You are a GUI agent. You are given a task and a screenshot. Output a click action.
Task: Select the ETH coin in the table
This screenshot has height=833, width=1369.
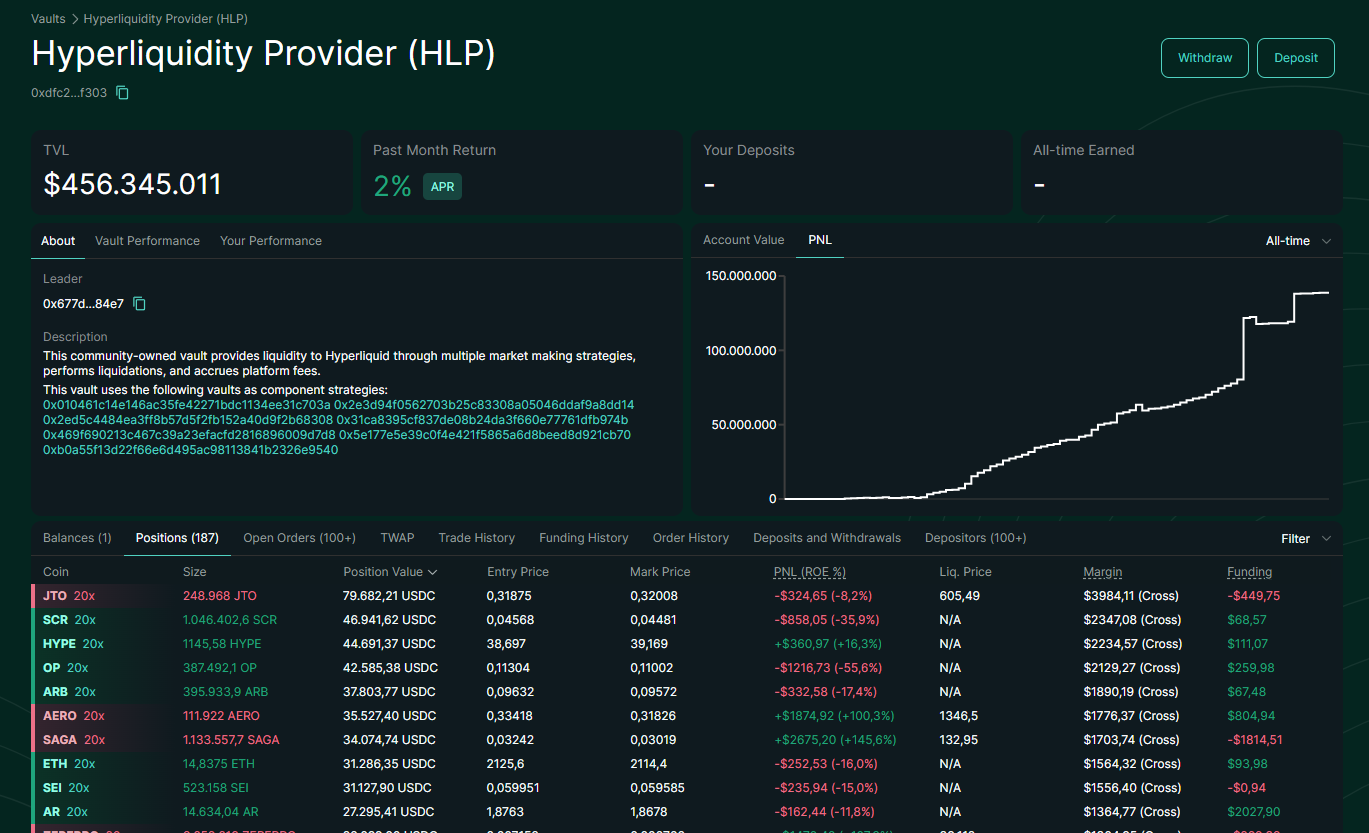tap(55, 764)
